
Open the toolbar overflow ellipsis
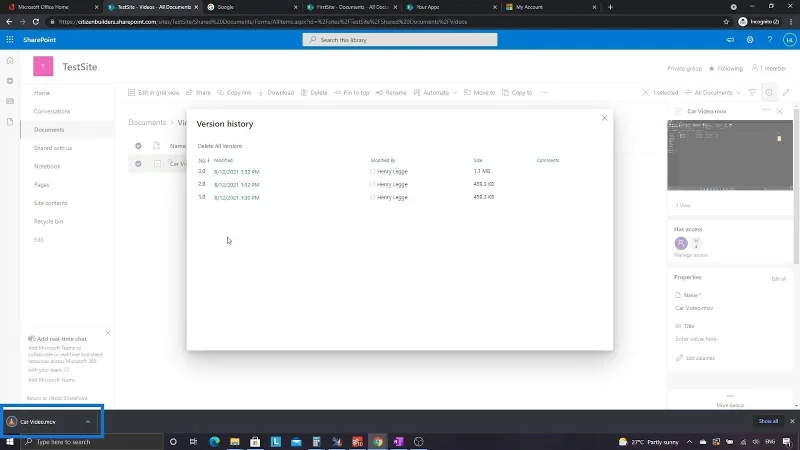(x=544, y=92)
